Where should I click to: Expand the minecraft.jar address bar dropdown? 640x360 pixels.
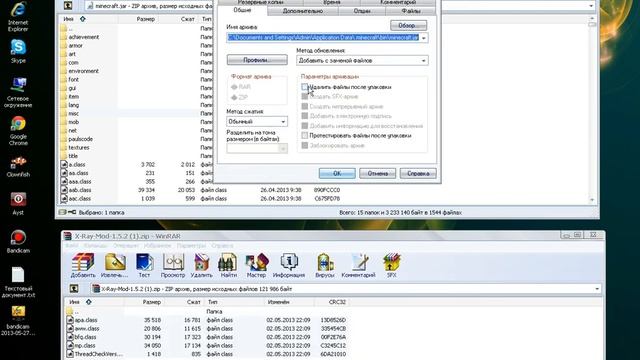[x=591, y=6]
